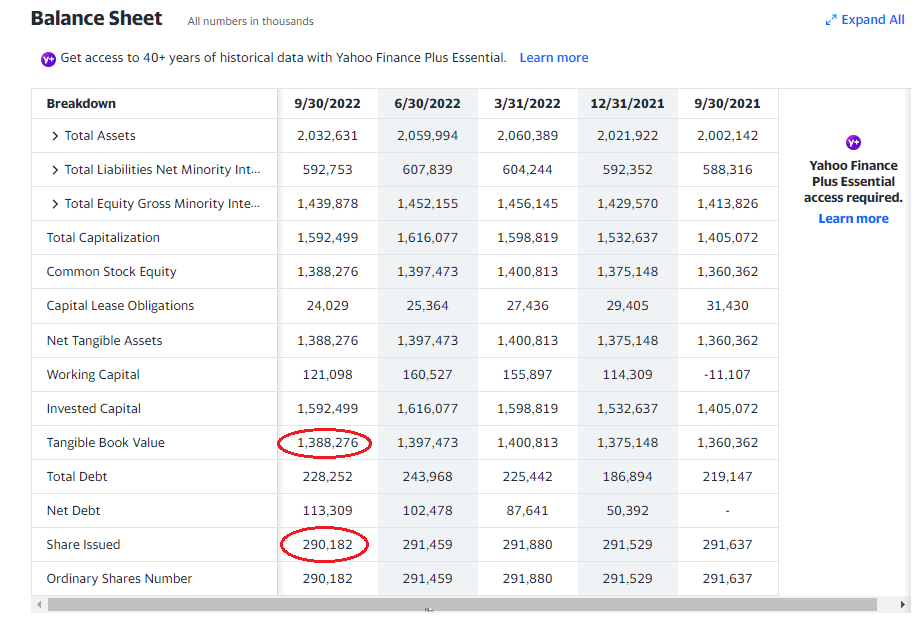Click the 12/31/2021 column header

pyautogui.click(x=627, y=104)
